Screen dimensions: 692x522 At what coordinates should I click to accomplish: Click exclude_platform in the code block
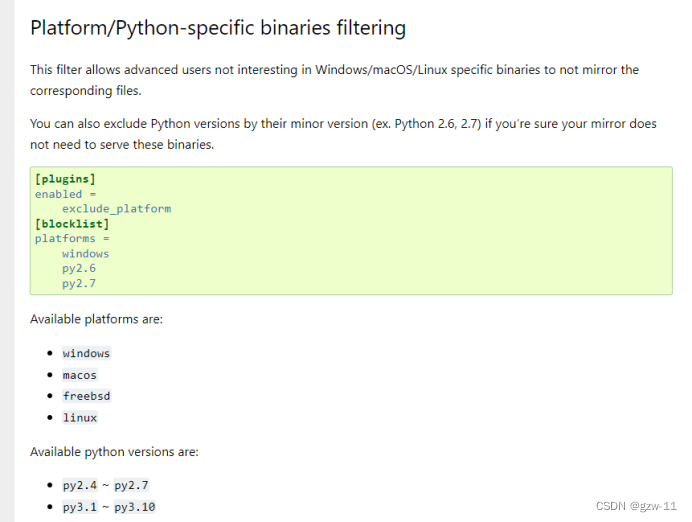[116, 209]
